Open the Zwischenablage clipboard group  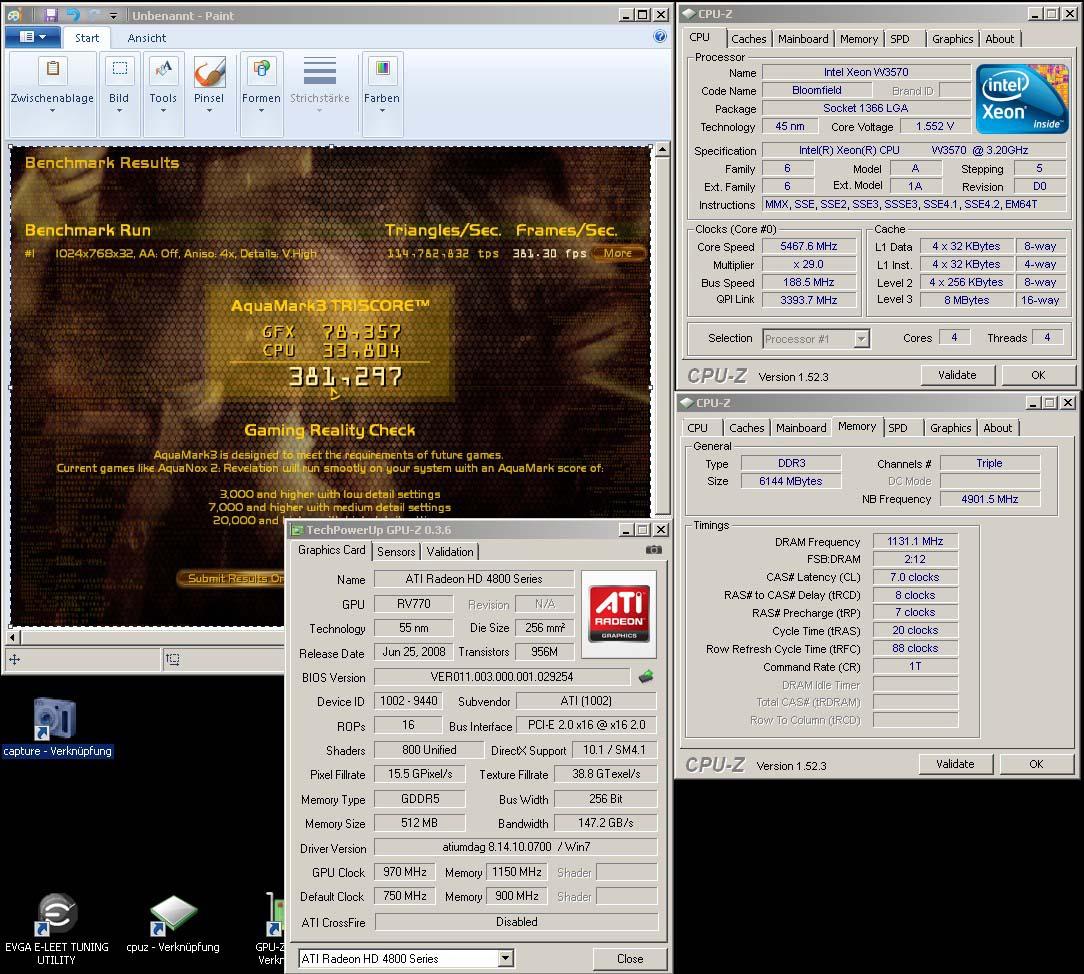coord(53,93)
